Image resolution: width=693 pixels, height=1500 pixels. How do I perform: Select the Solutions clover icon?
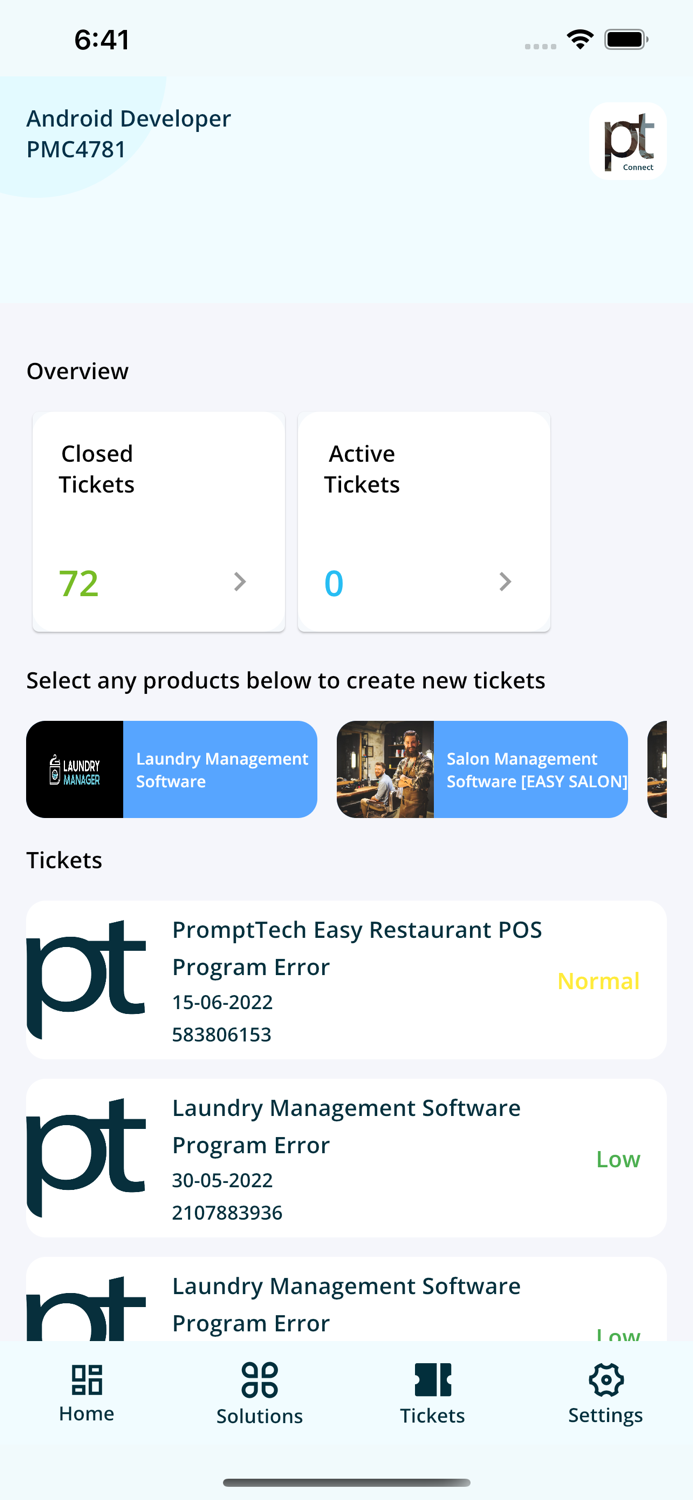coord(259,1378)
